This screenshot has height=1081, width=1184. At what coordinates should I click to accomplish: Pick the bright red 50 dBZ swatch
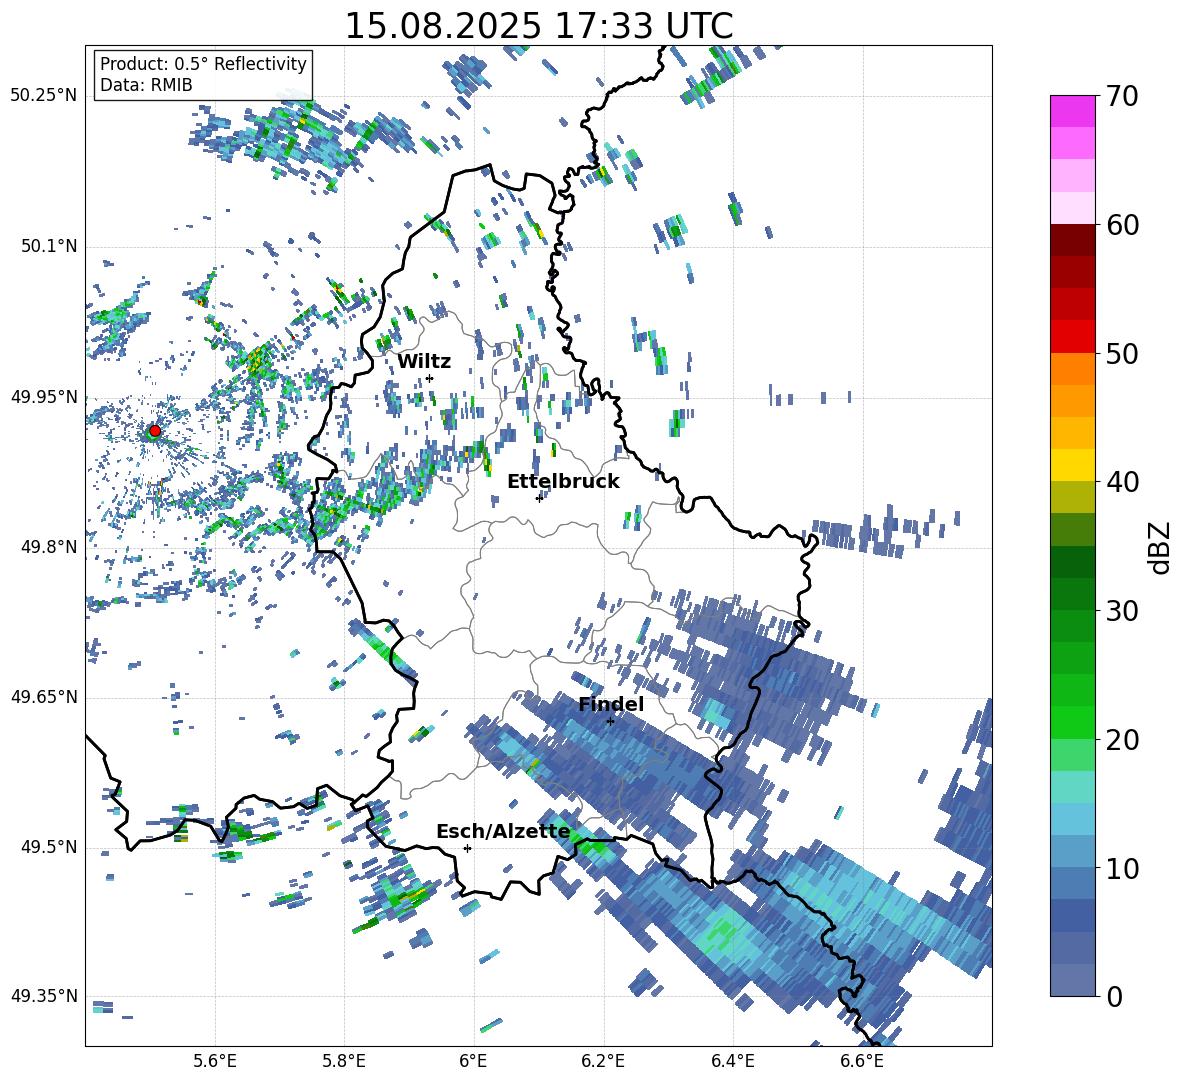tap(1072, 337)
